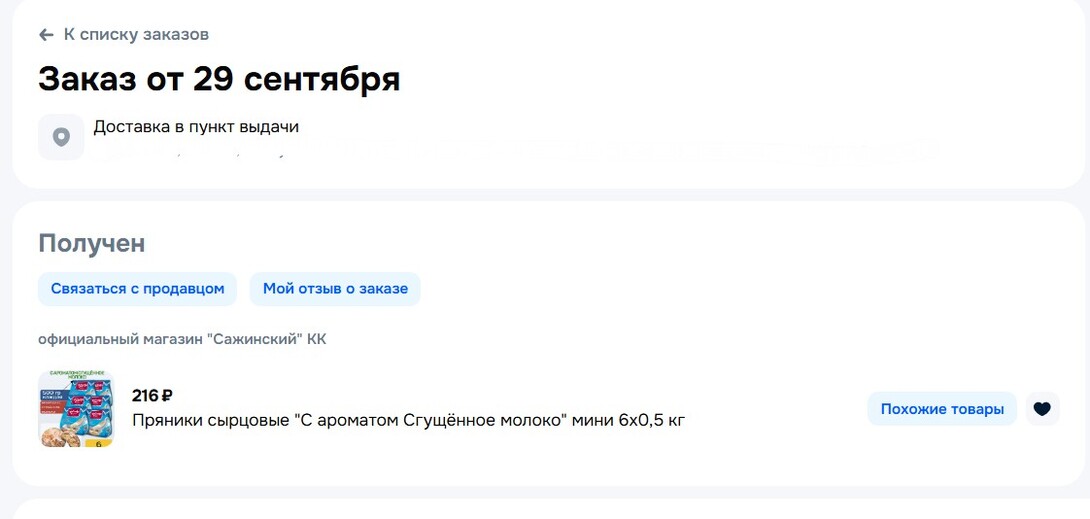
Task: Click the partially visible card at the bottom
Action: pos(545,509)
